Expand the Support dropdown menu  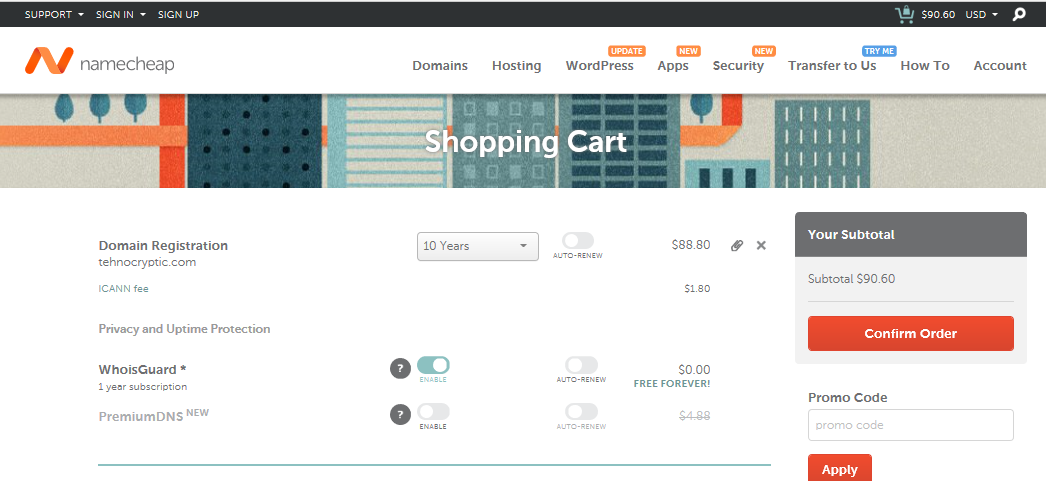pos(55,14)
